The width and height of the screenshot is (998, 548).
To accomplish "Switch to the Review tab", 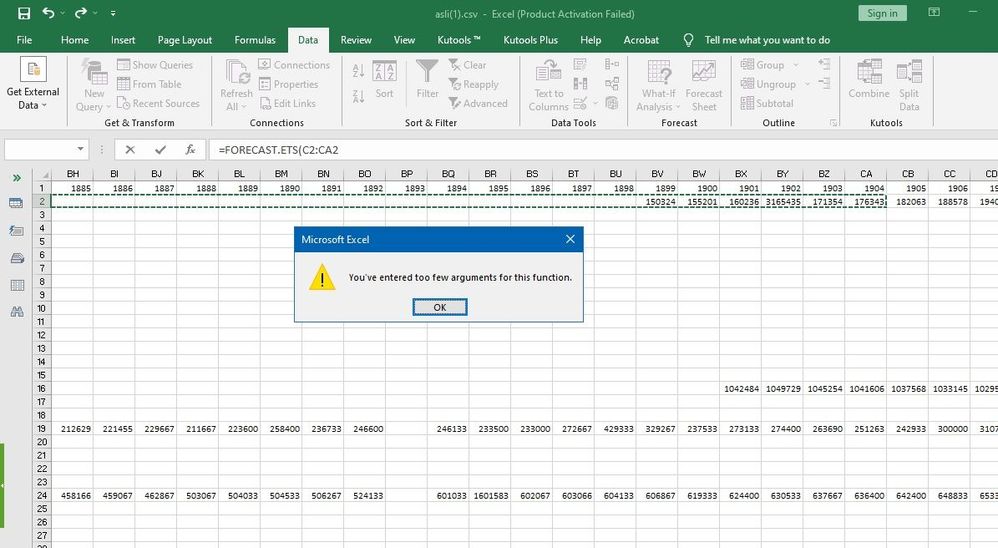I will 356,40.
